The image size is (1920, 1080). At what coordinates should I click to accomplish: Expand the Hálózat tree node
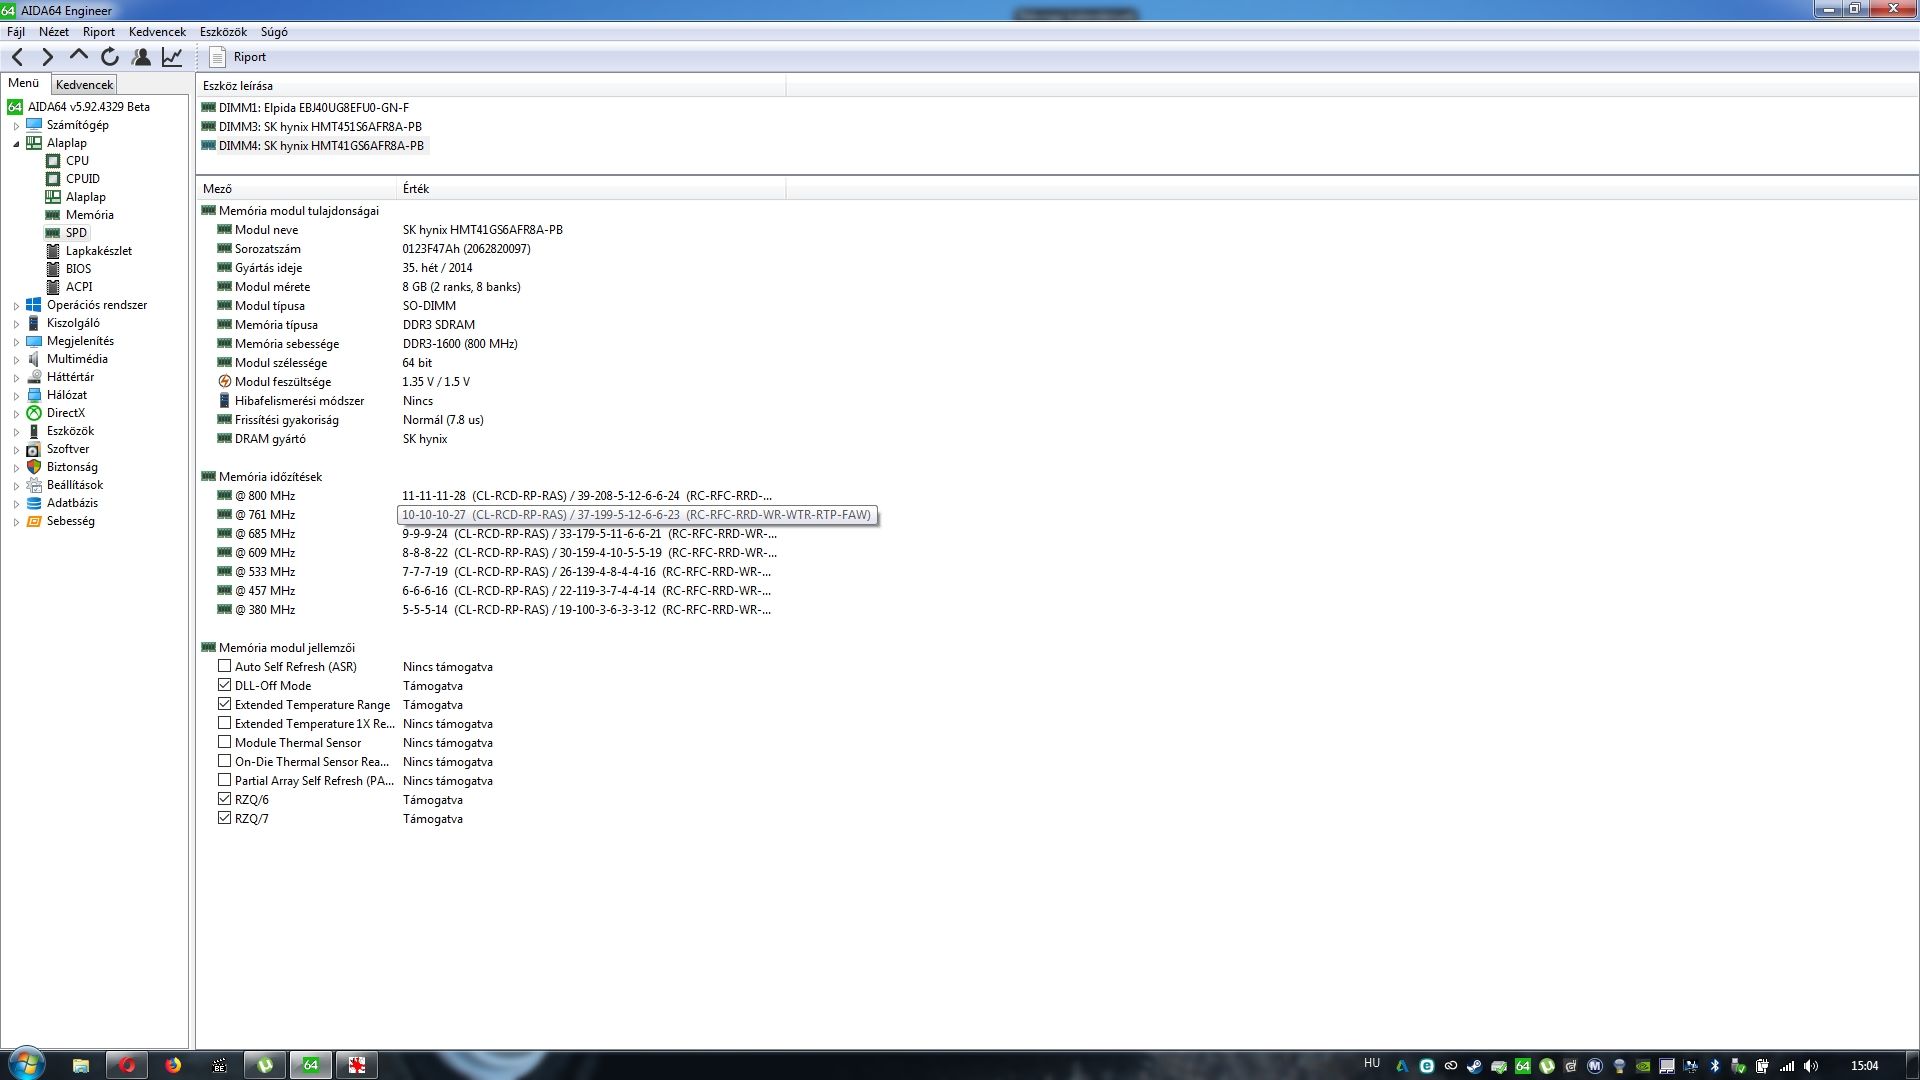pos(16,396)
